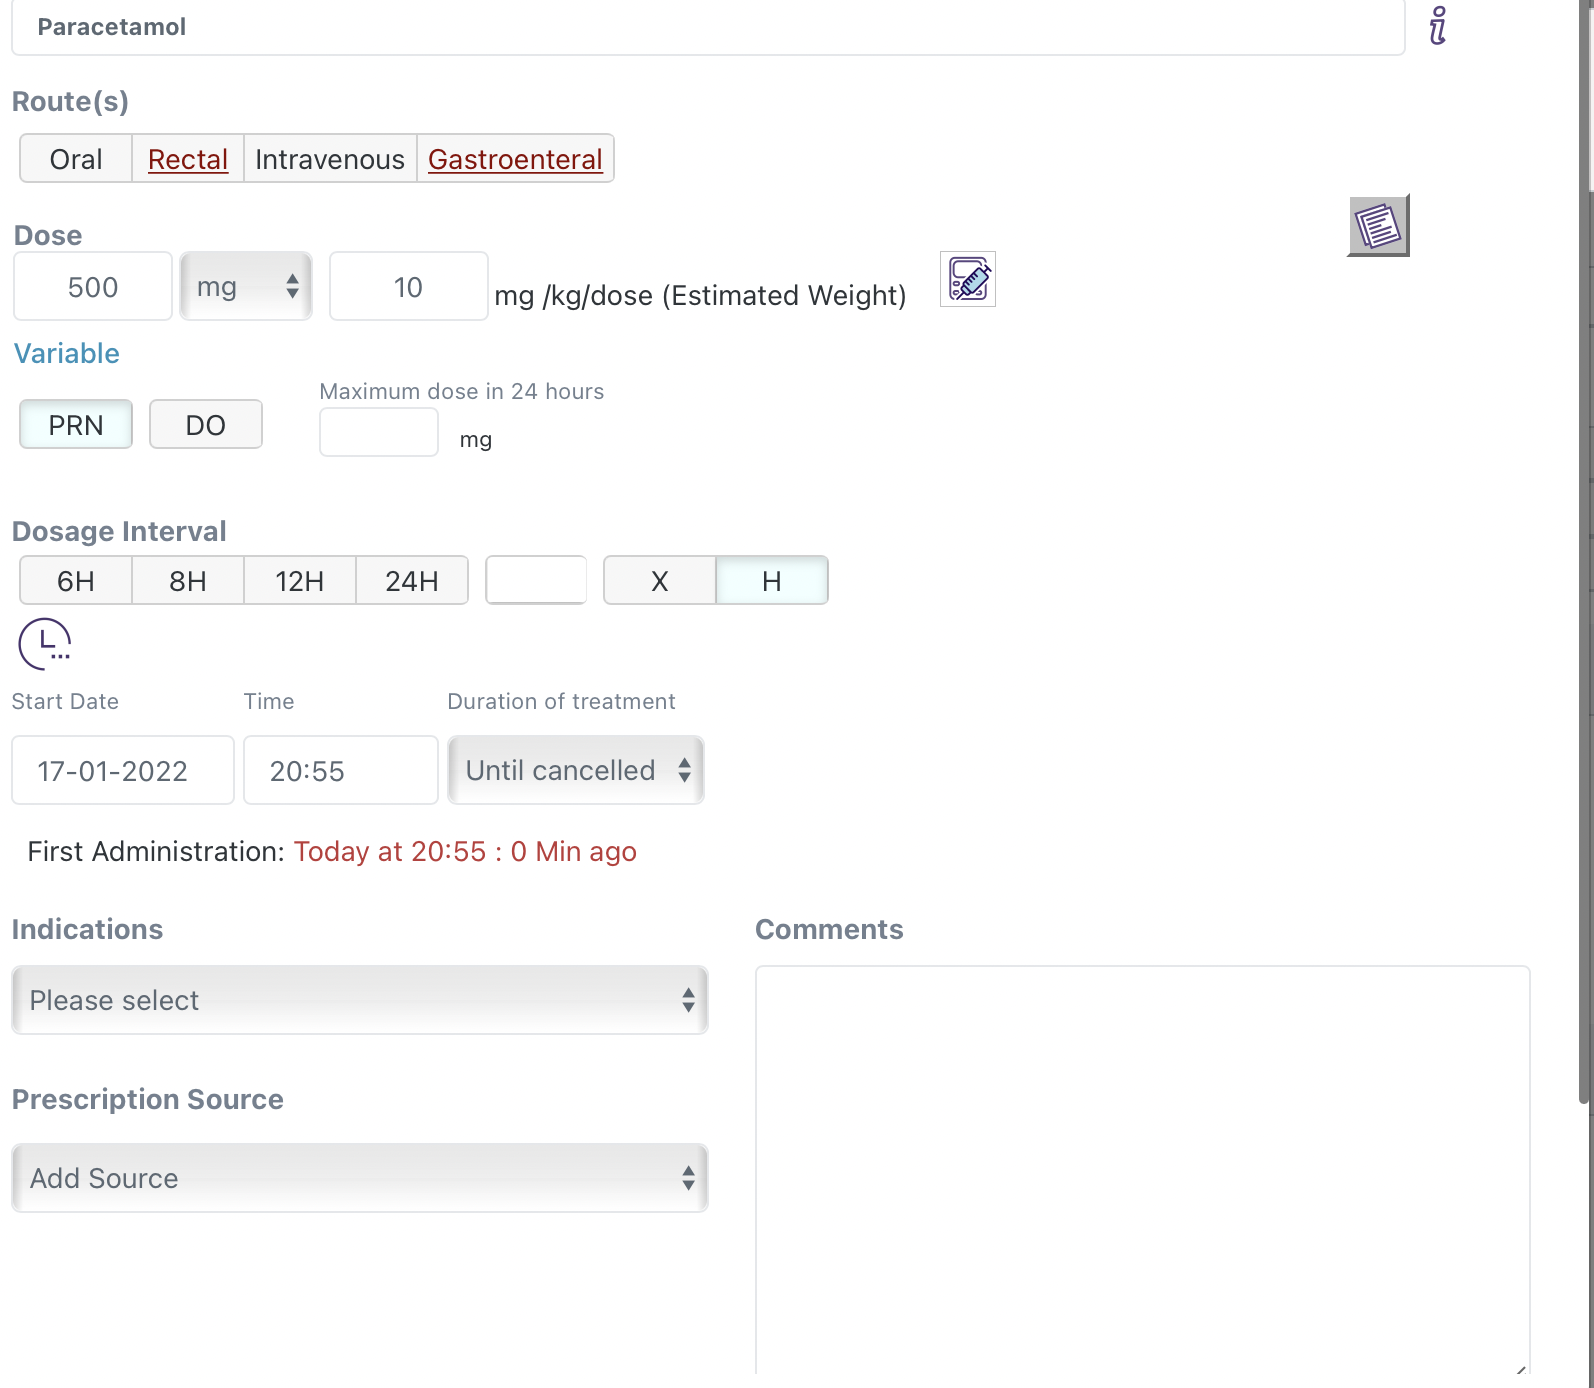This screenshot has height=1388, width=1594.
Task: Expand the Duration of treatment dropdown
Action: click(576, 770)
